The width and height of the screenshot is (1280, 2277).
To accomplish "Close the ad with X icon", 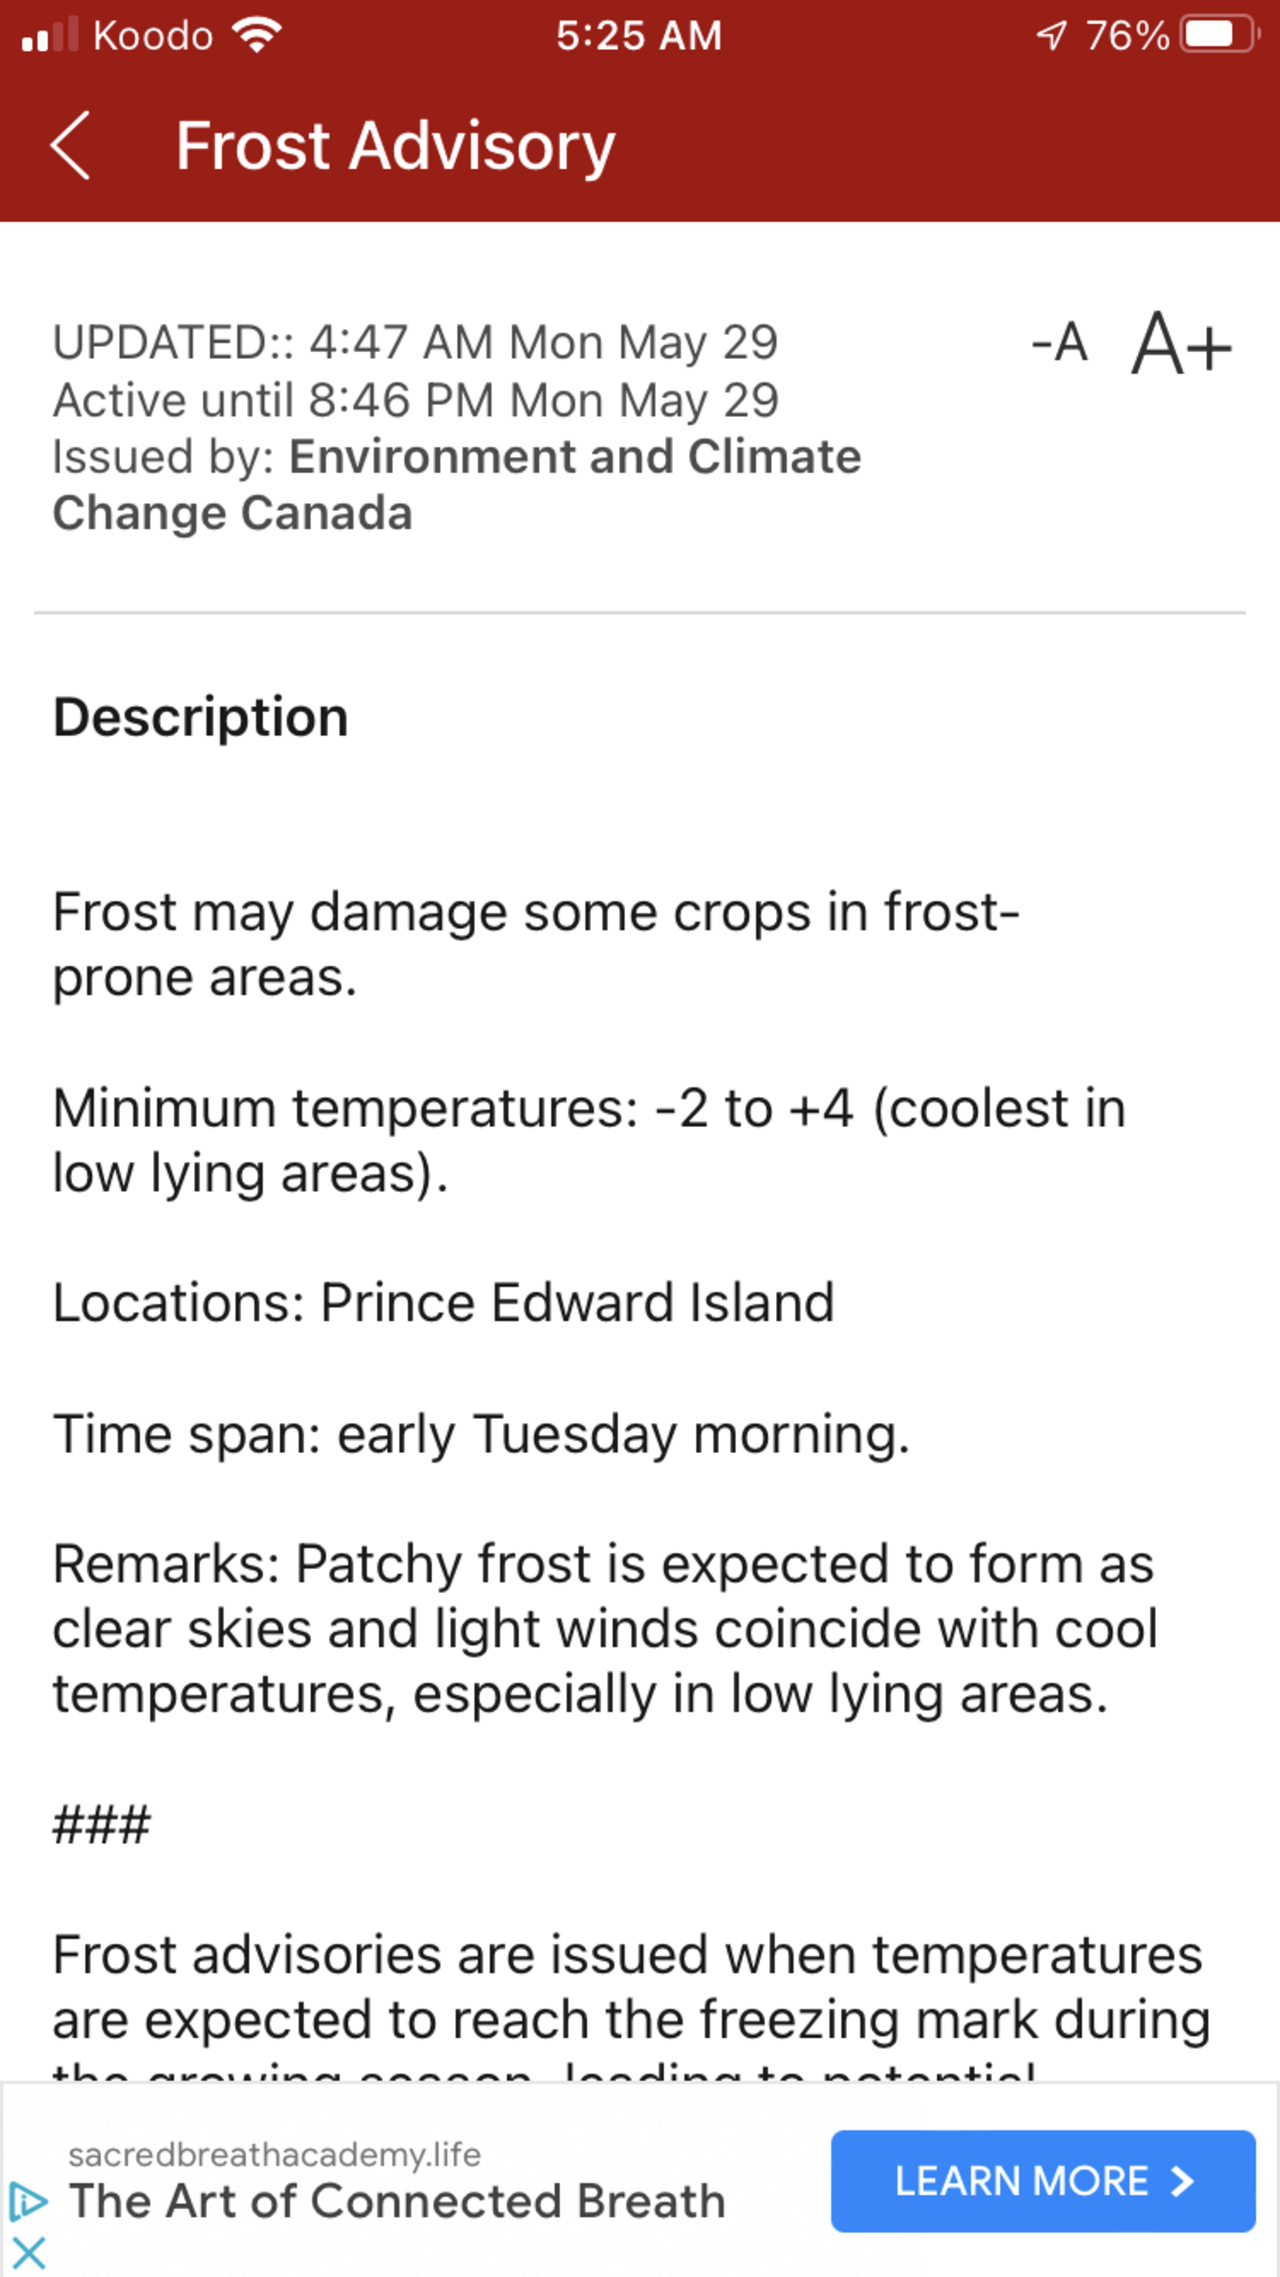I will (29, 2252).
